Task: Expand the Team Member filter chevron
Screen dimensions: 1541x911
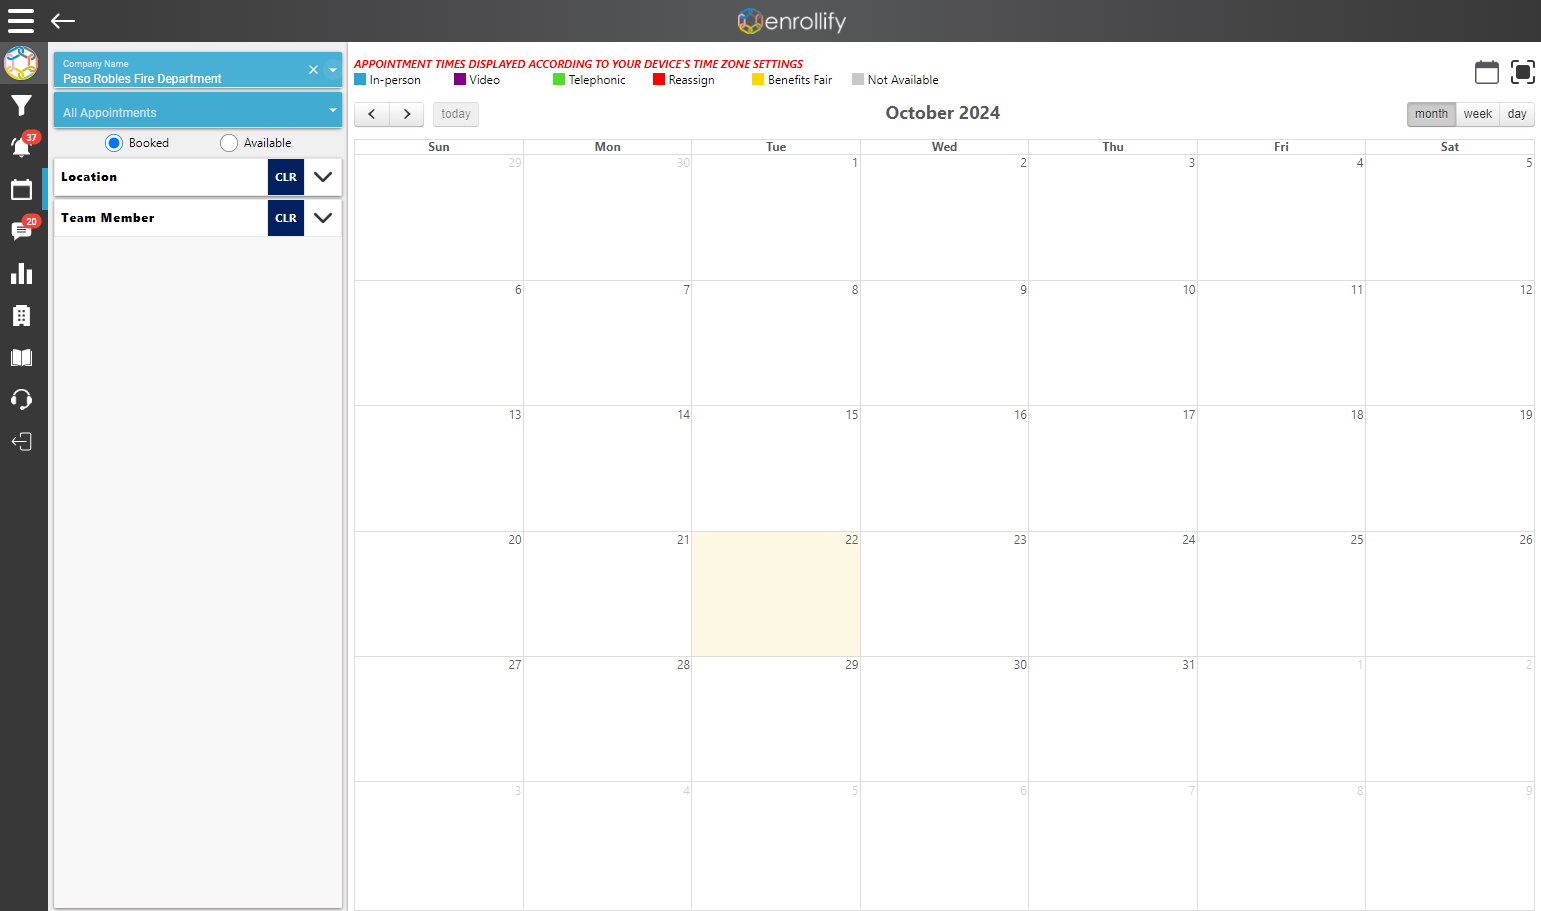Action: coord(323,218)
